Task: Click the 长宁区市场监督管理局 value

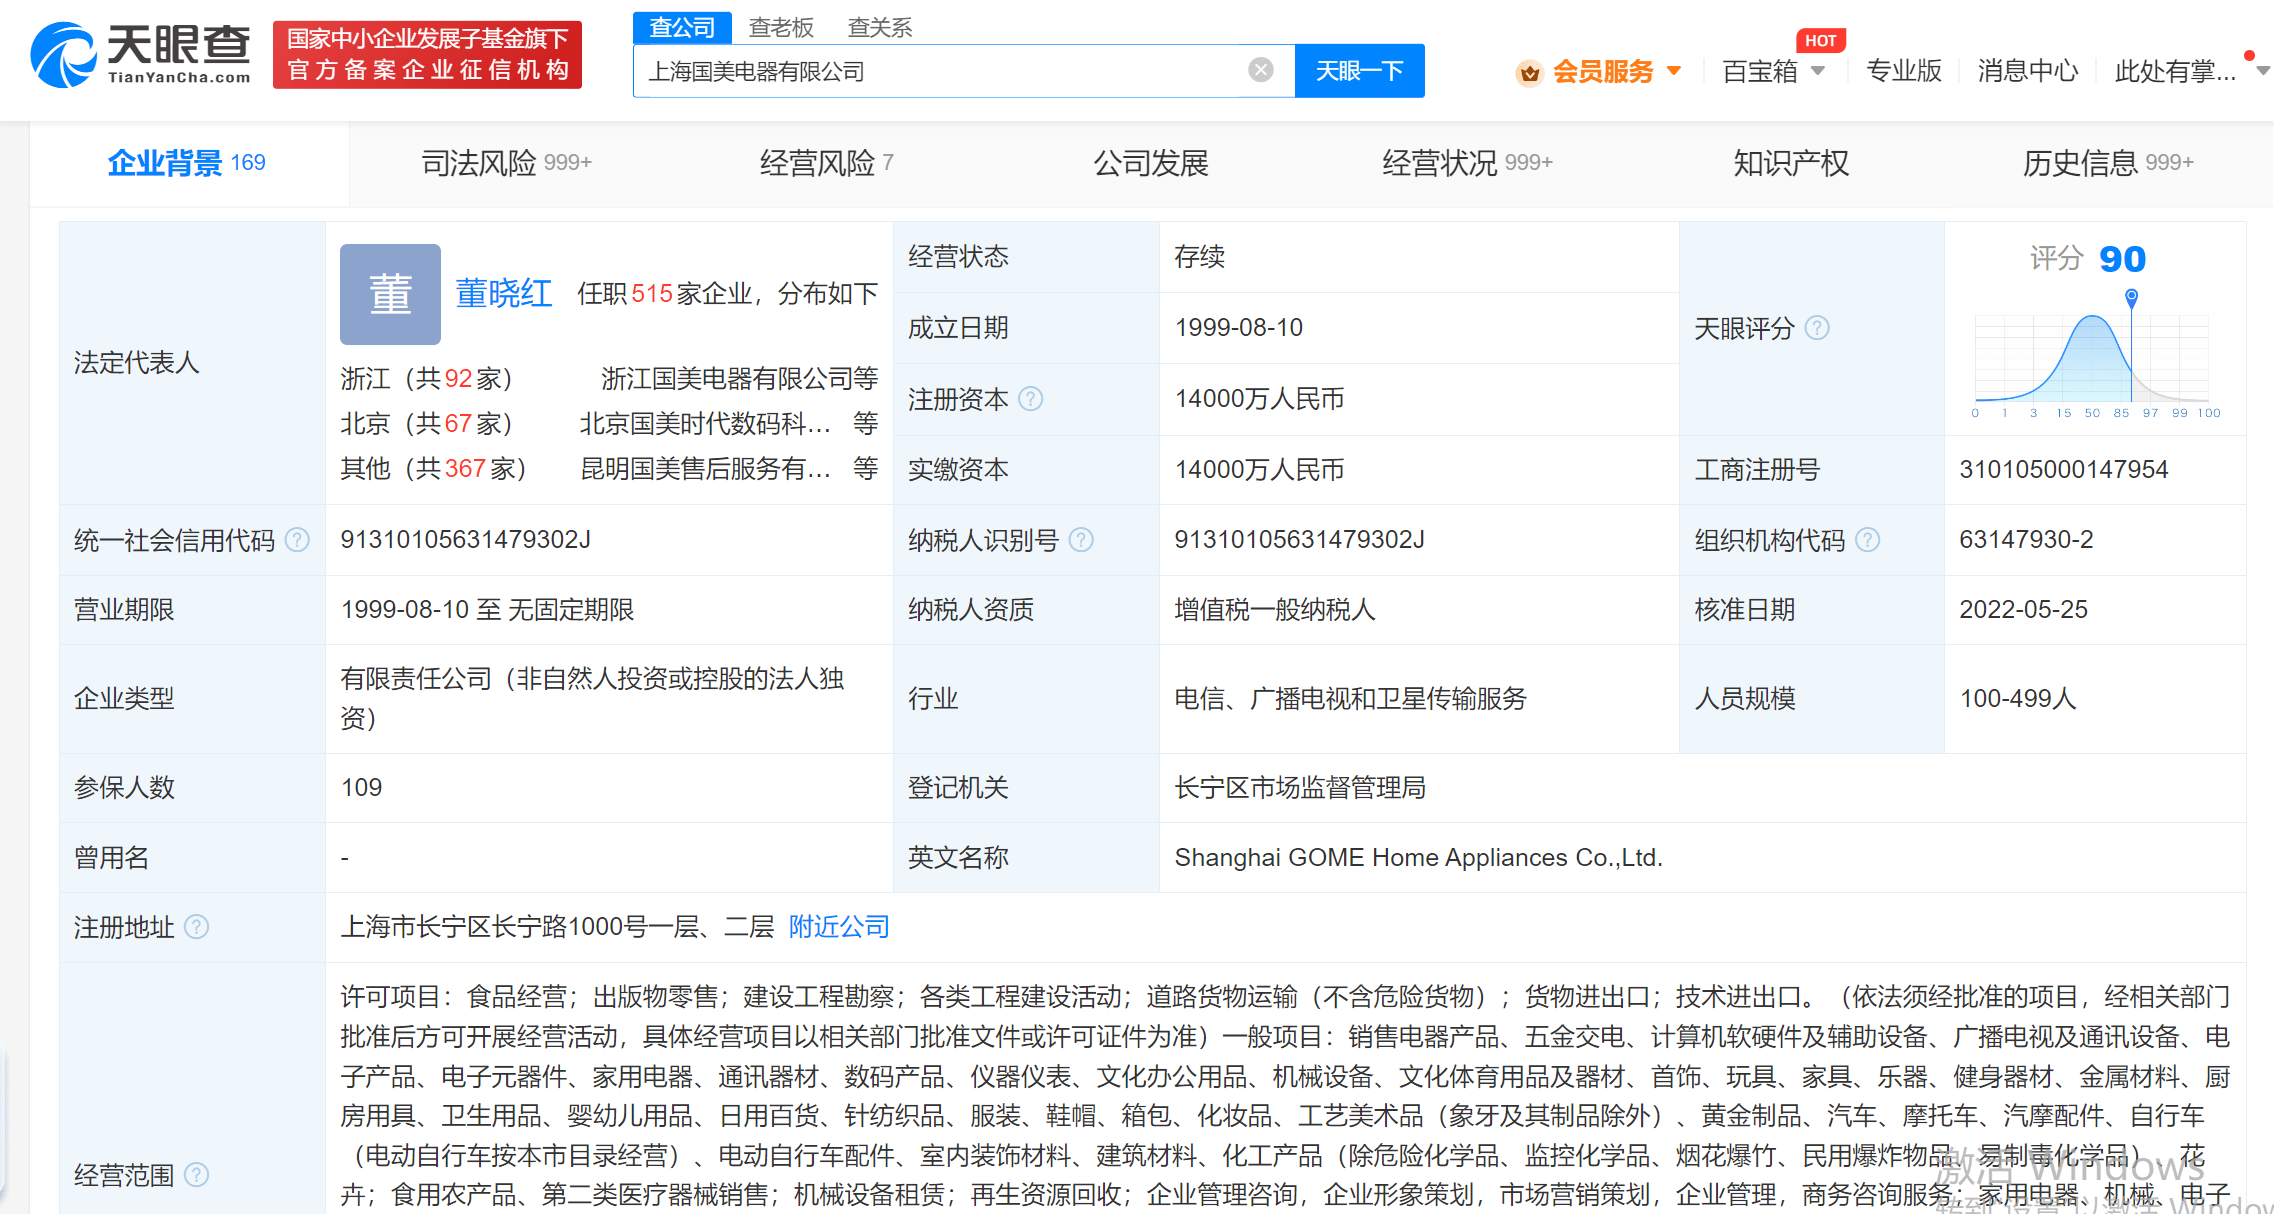Action: pos(1300,788)
